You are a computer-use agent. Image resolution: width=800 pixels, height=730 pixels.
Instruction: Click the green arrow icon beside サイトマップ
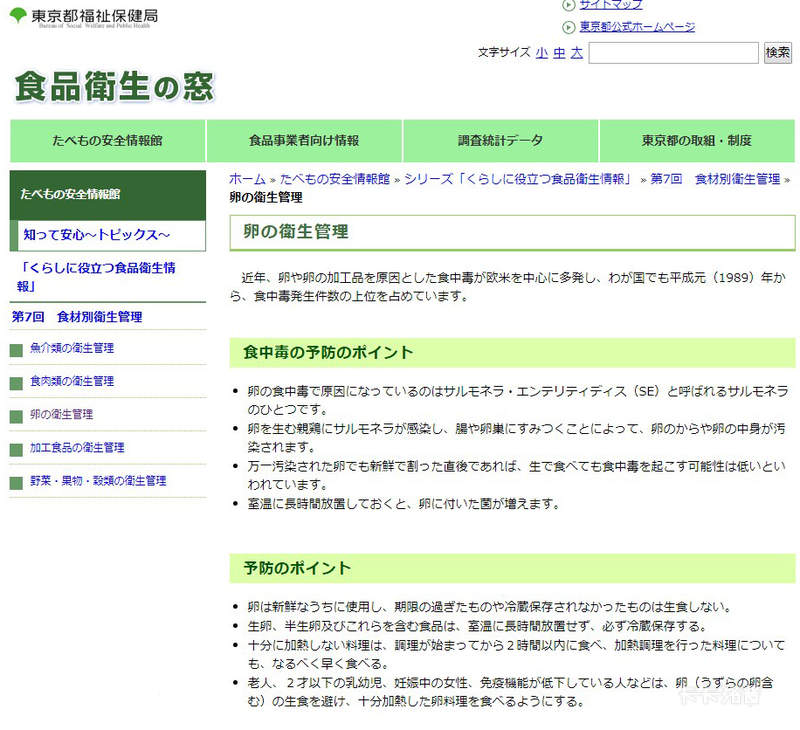[x=567, y=6]
